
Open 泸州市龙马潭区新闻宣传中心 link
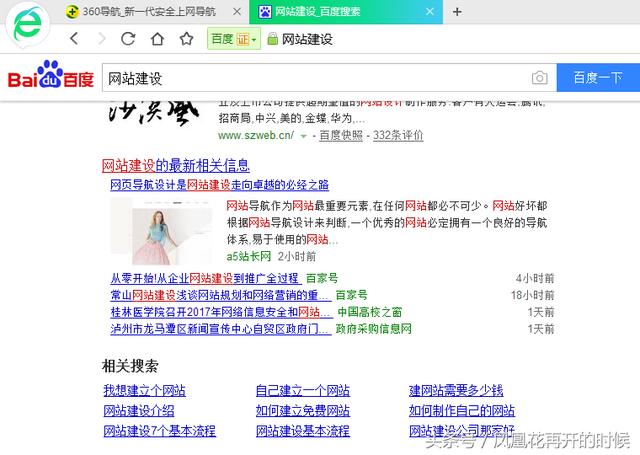220,329
